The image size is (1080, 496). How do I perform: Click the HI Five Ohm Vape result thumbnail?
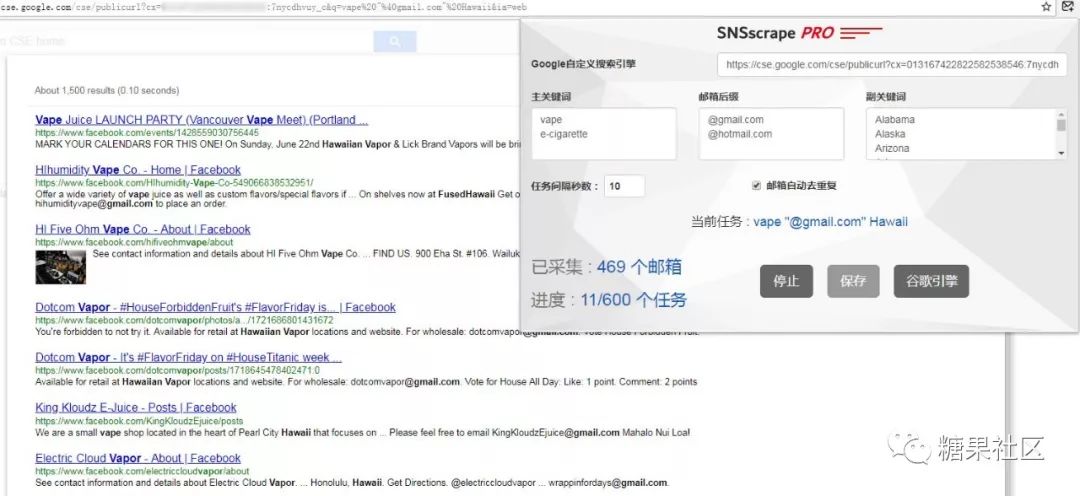point(61,267)
